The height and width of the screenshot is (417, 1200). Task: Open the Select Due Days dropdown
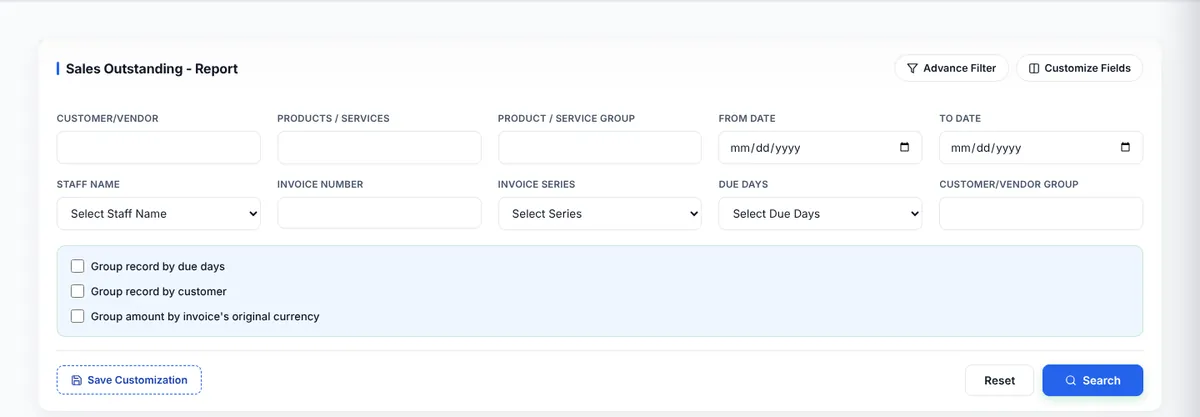pyautogui.click(x=820, y=213)
